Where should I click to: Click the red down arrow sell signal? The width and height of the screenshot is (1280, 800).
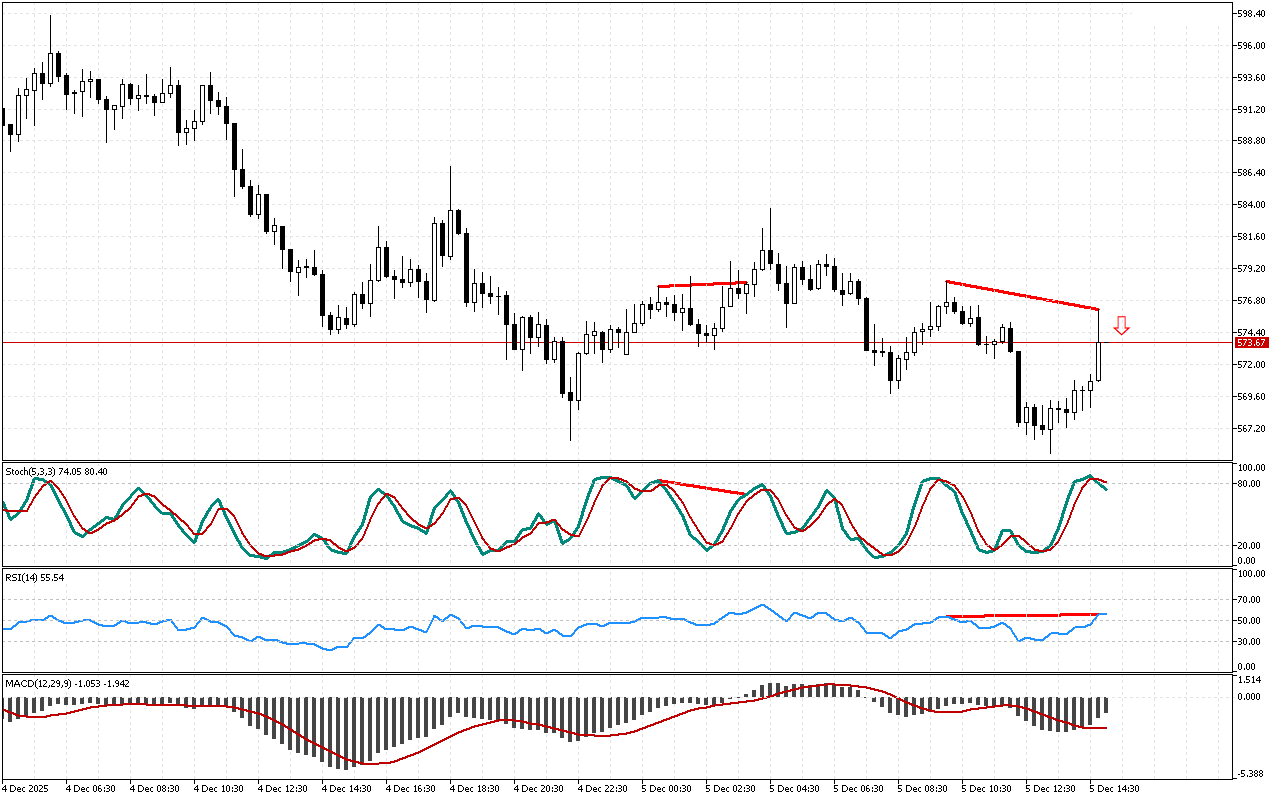[x=1122, y=325]
